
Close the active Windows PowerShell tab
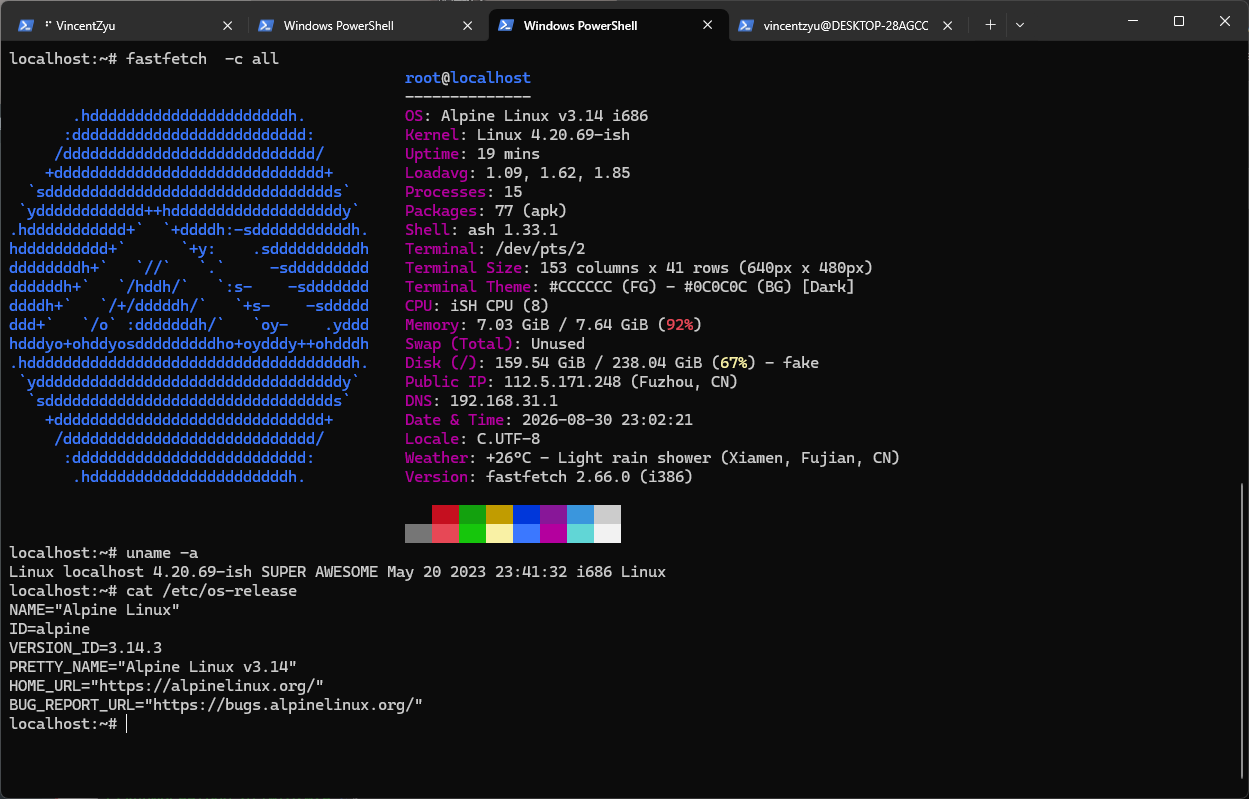pyautogui.click(x=708, y=25)
